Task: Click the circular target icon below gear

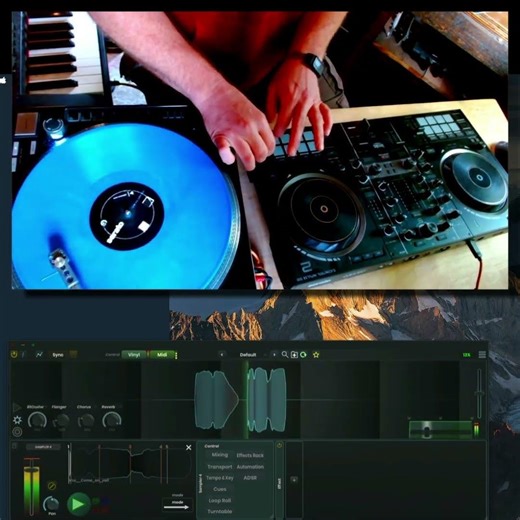Action: click(x=17, y=432)
